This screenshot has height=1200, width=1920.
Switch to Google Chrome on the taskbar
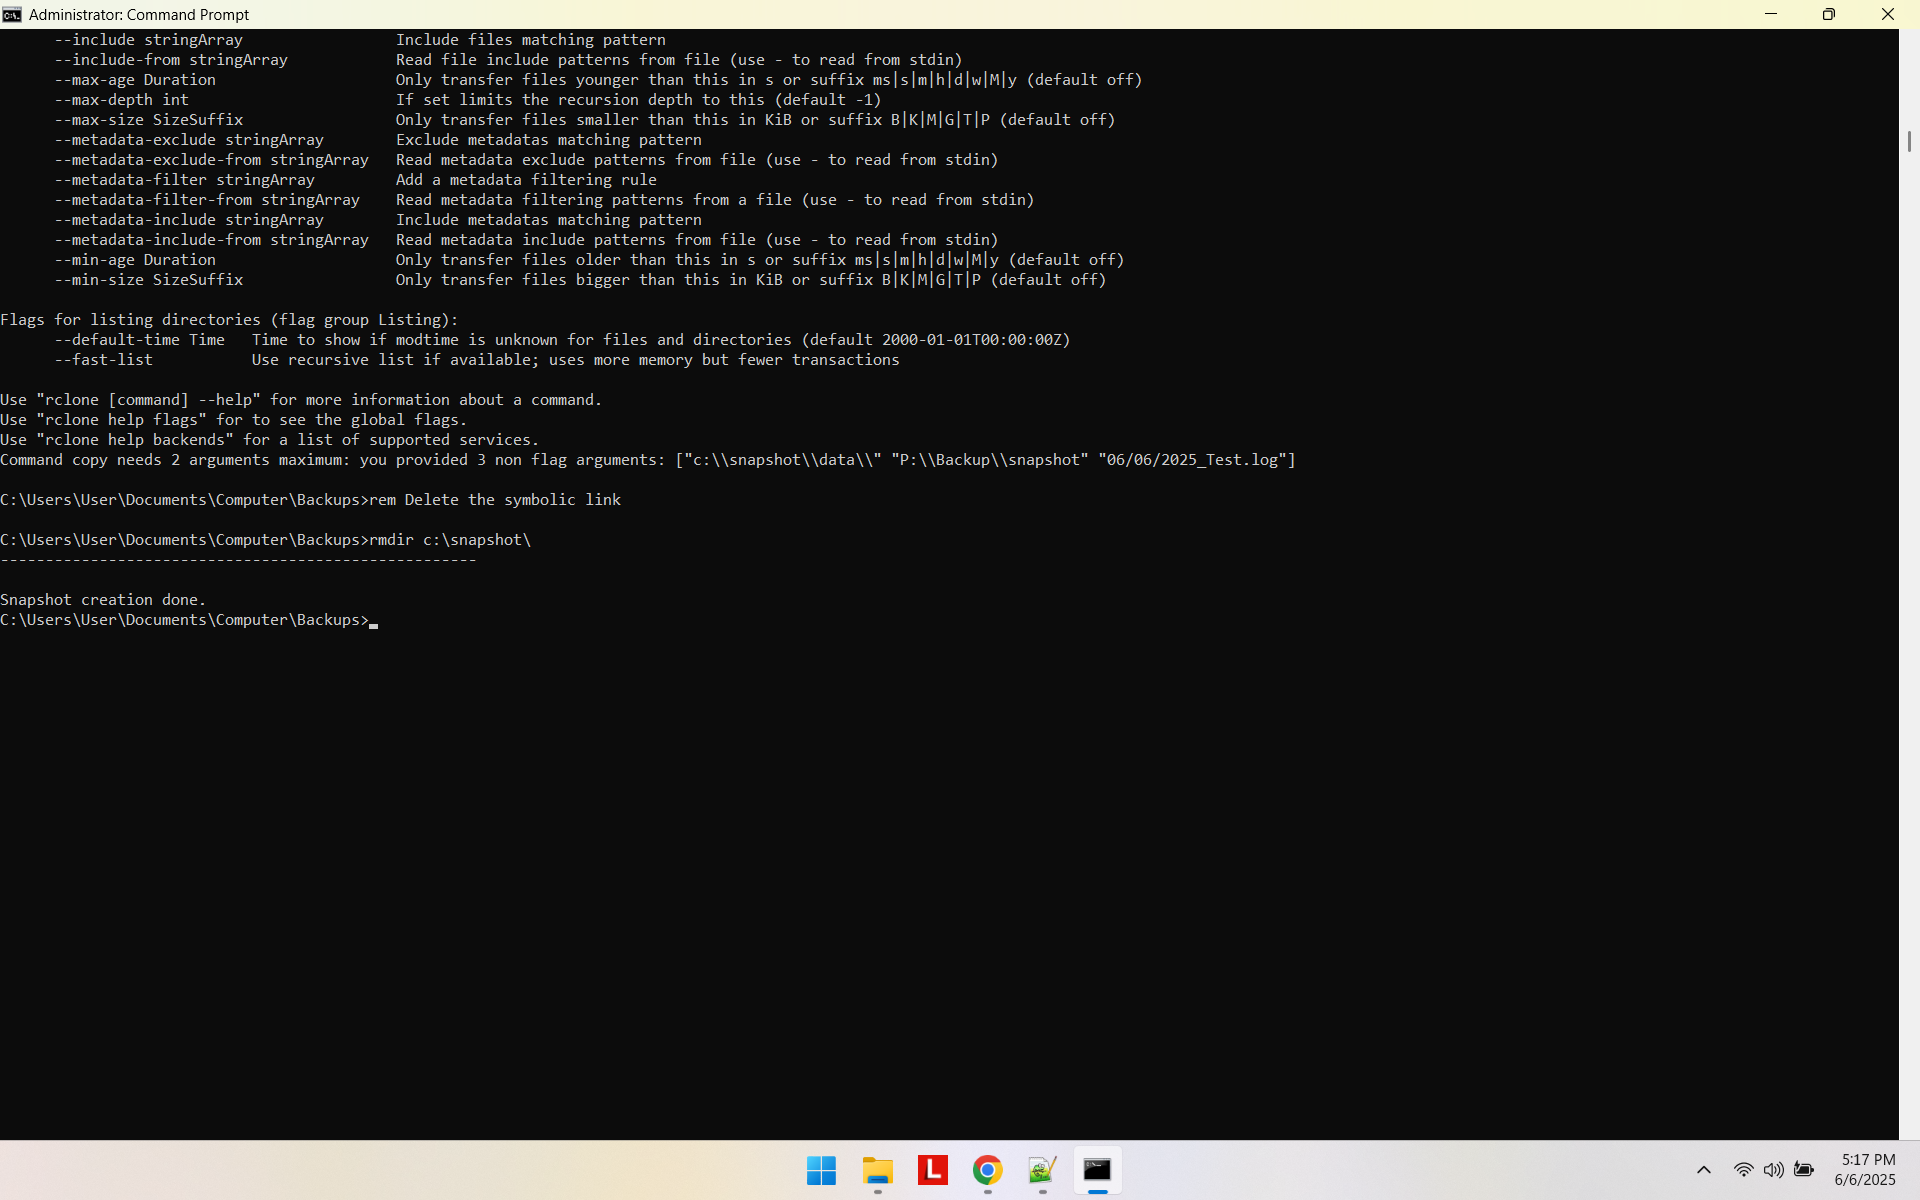(x=987, y=1170)
